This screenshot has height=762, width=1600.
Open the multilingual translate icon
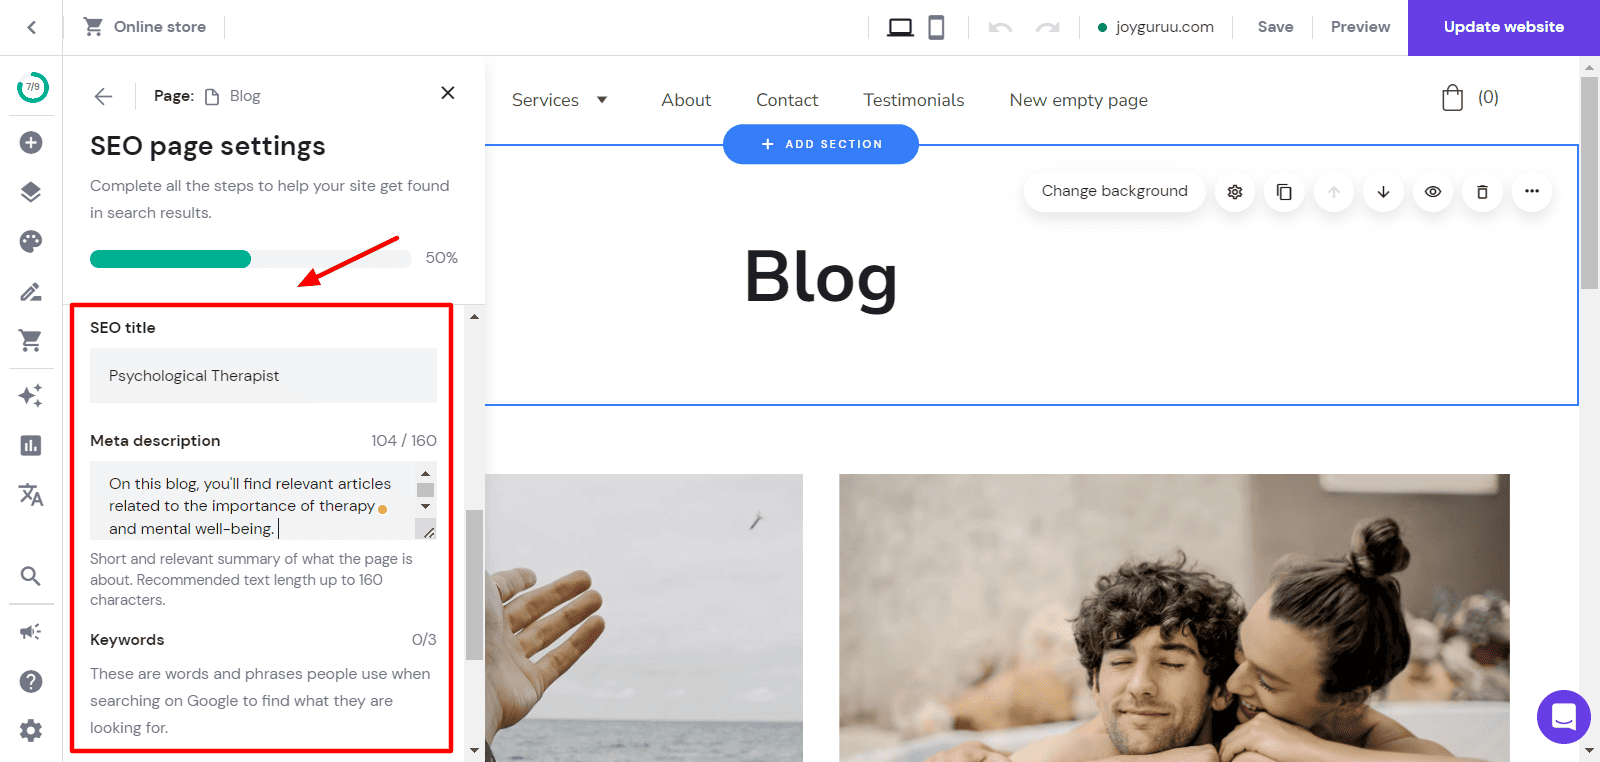point(31,495)
